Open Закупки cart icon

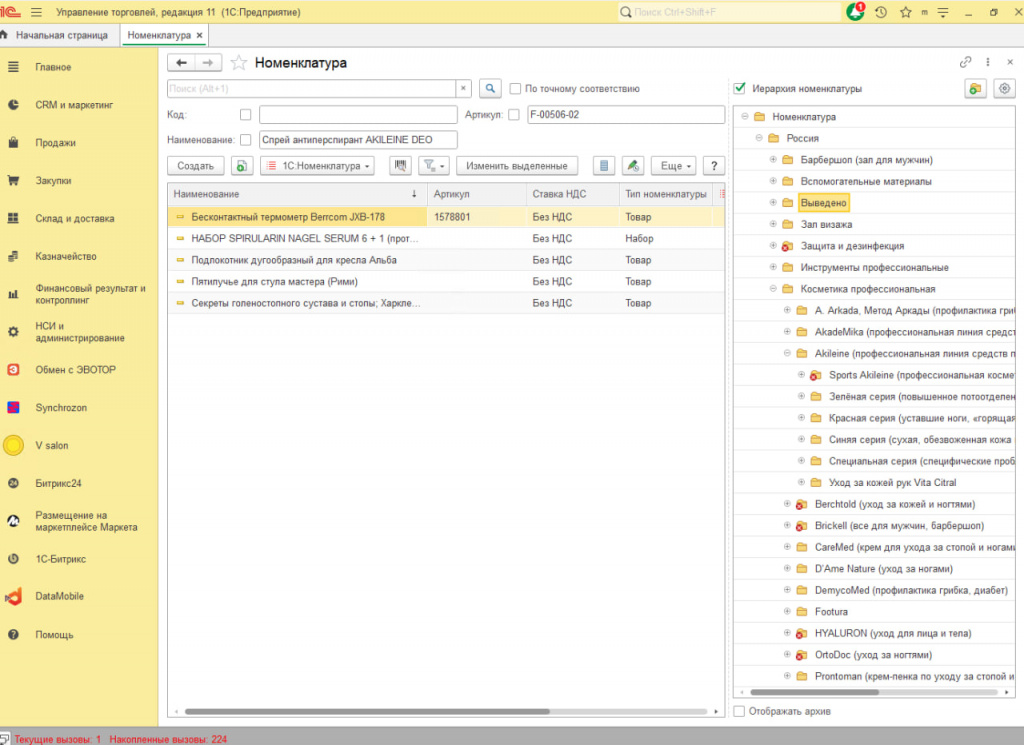pyautogui.click(x=13, y=181)
